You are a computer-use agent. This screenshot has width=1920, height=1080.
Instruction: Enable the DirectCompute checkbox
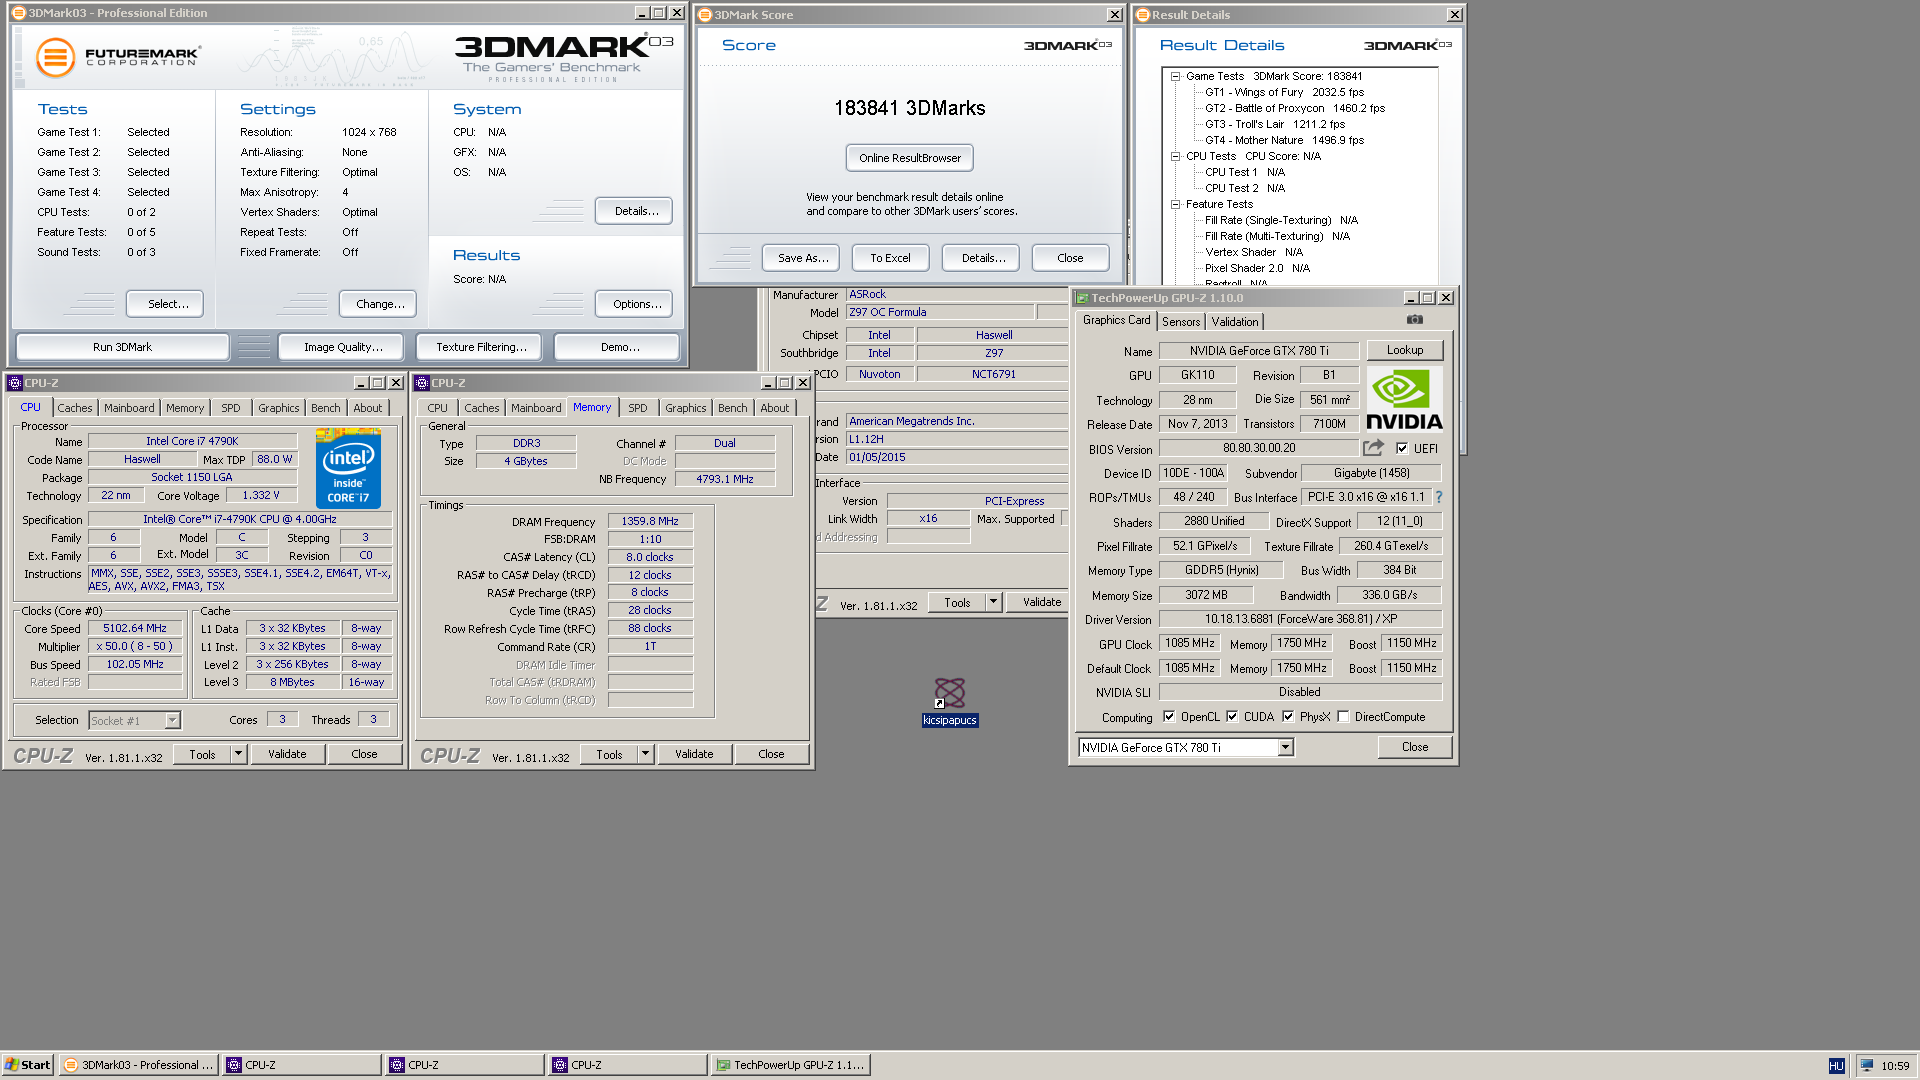pos(1343,717)
